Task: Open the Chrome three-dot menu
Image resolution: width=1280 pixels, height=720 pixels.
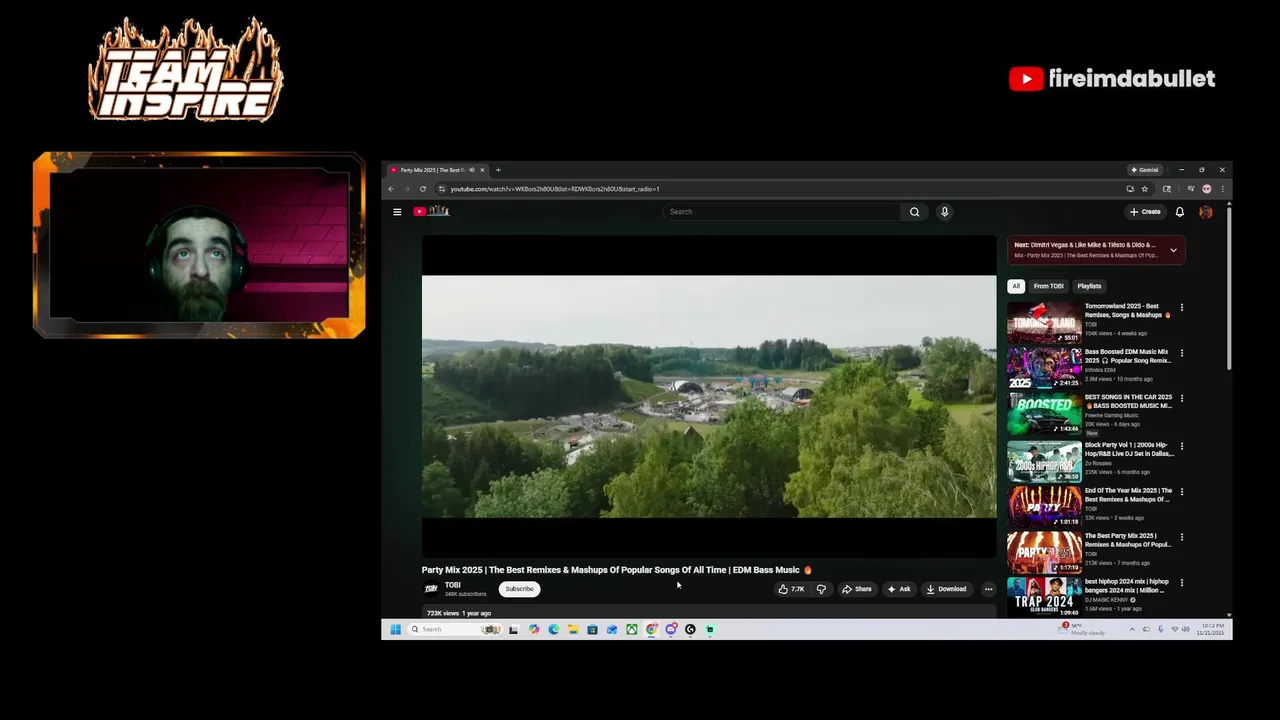Action: coord(1222,189)
